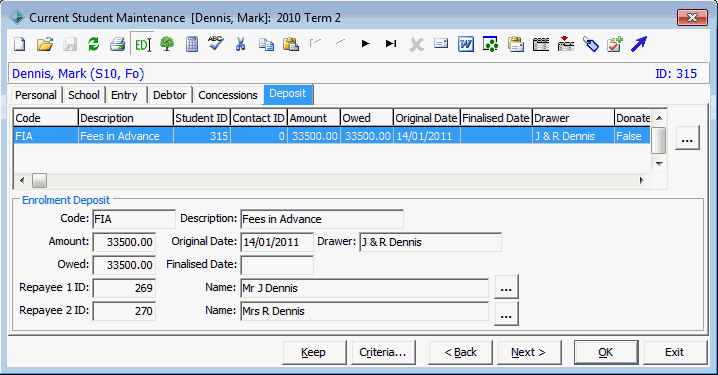Switch to the Personal tab
The width and height of the screenshot is (718, 375).
[36, 95]
